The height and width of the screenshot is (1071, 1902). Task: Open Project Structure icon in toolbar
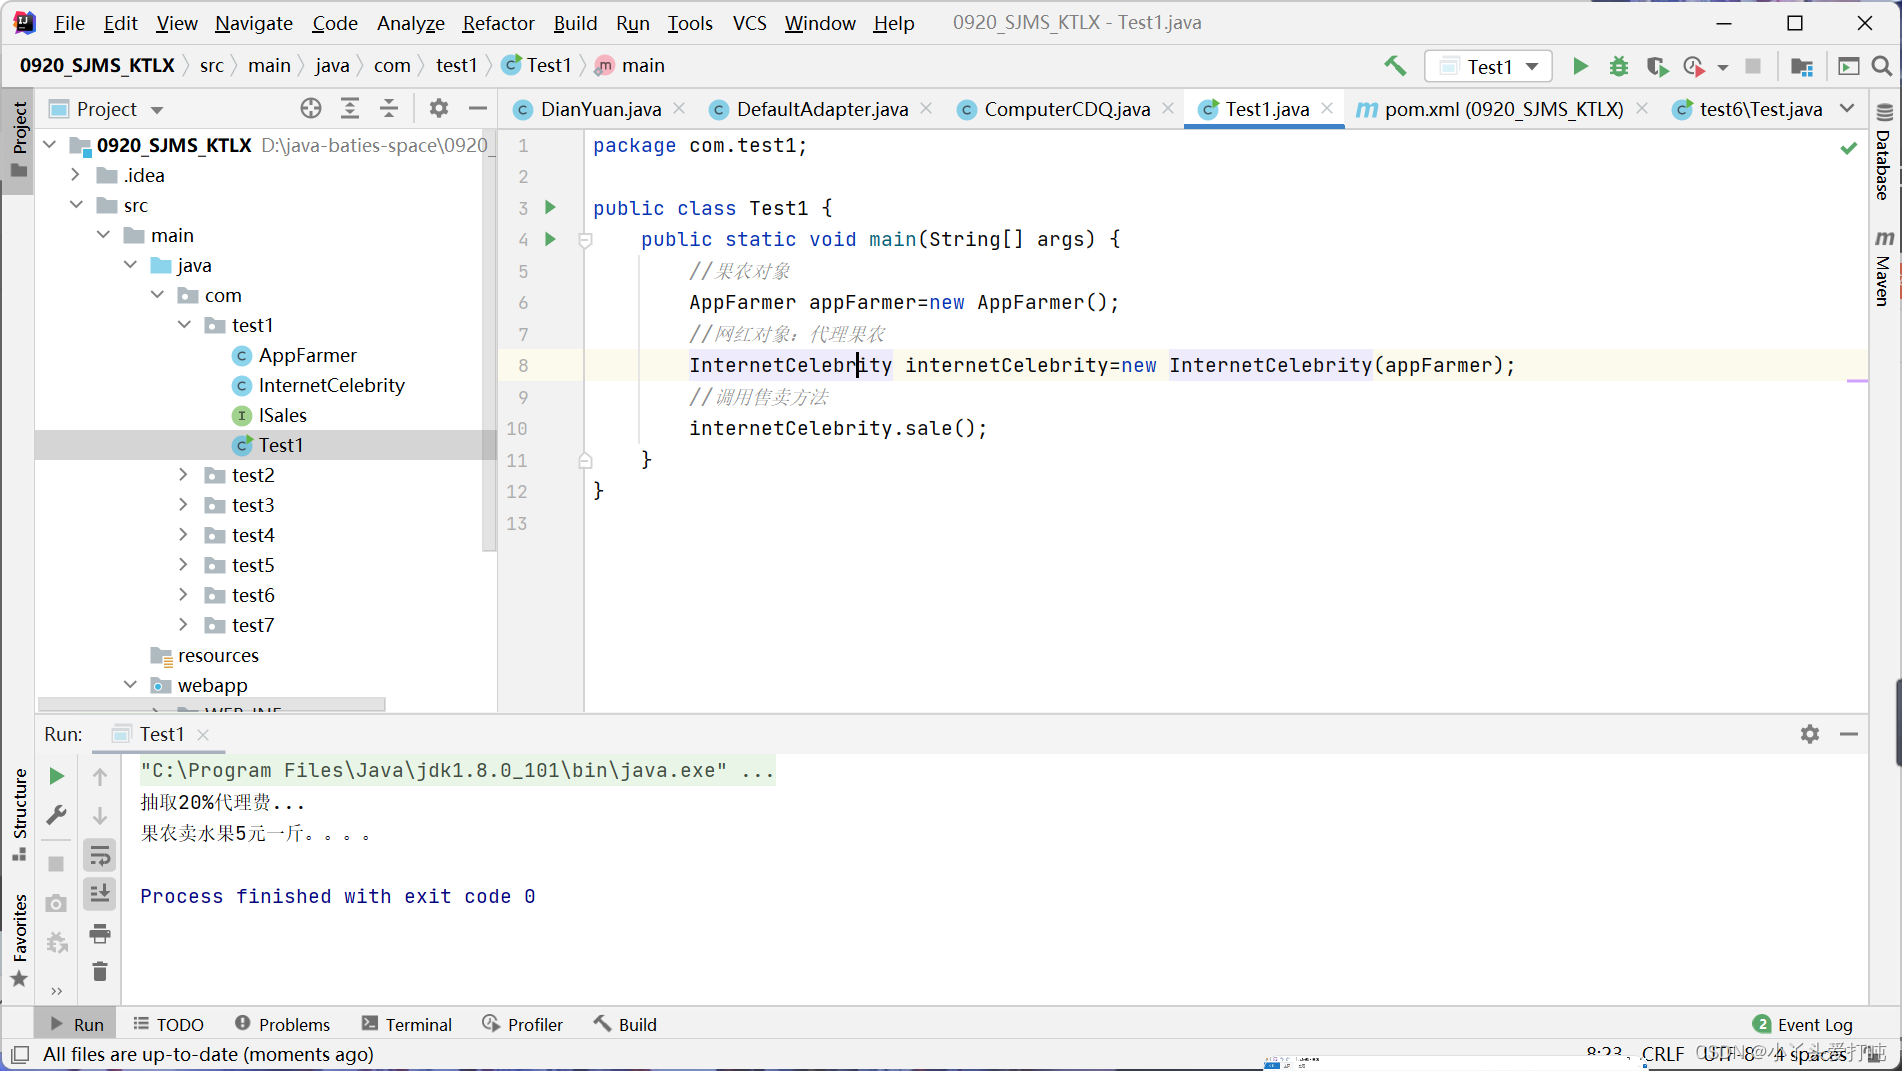tap(1801, 66)
